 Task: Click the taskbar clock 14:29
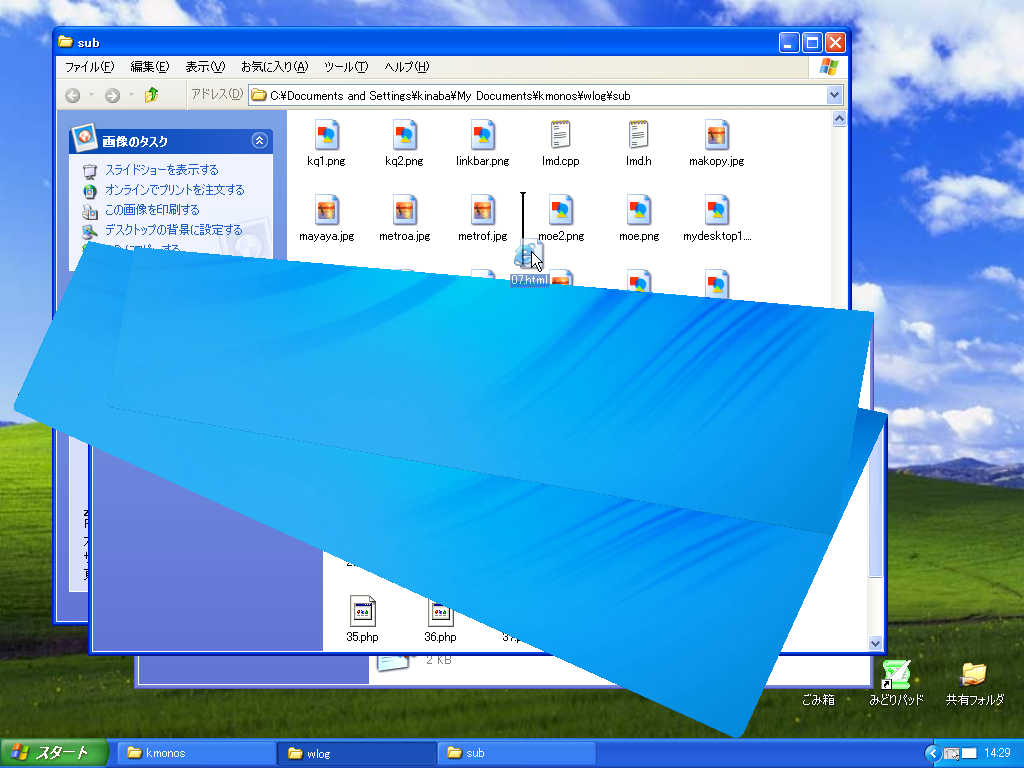click(997, 753)
